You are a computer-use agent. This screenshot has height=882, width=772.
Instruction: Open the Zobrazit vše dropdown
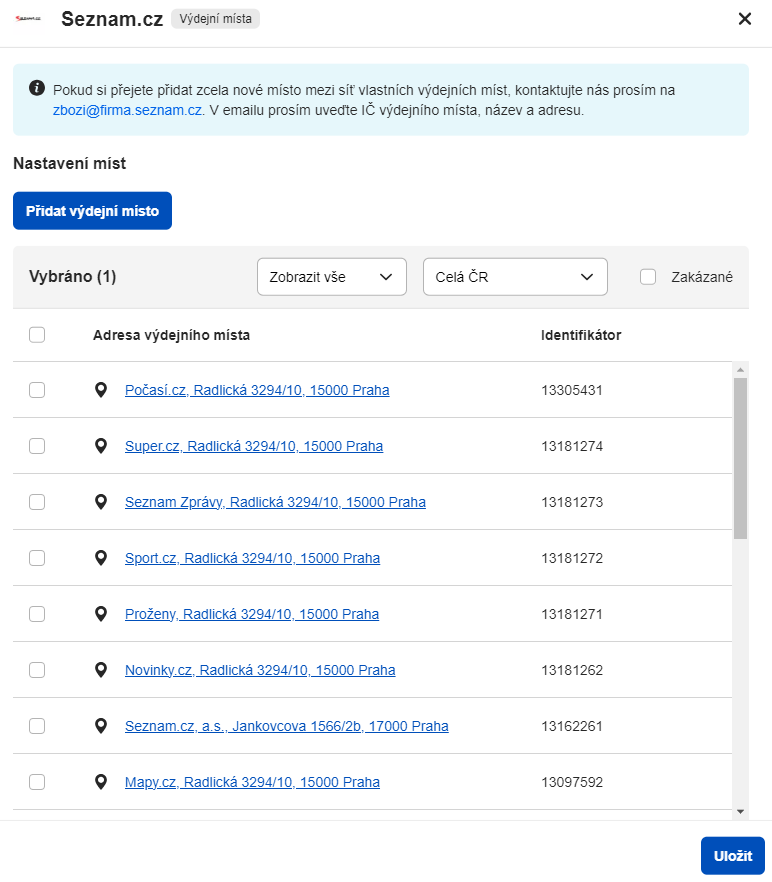coord(332,277)
